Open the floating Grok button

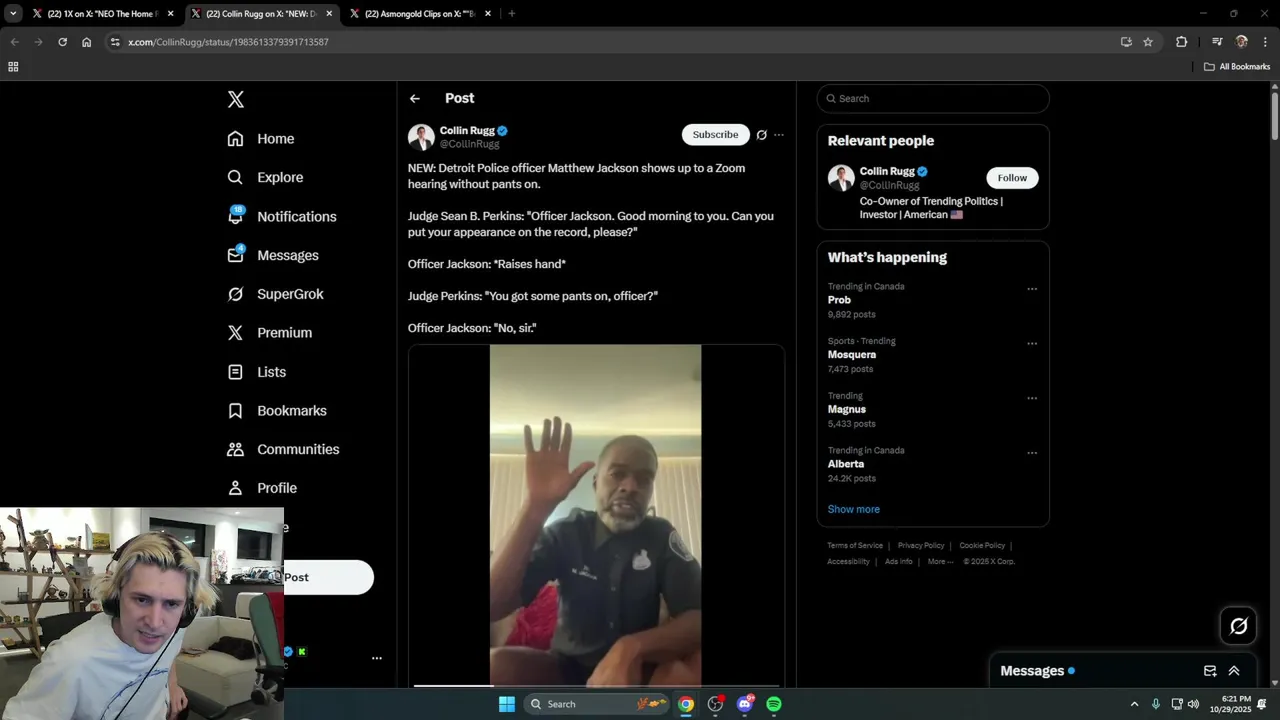tap(1238, 626)
